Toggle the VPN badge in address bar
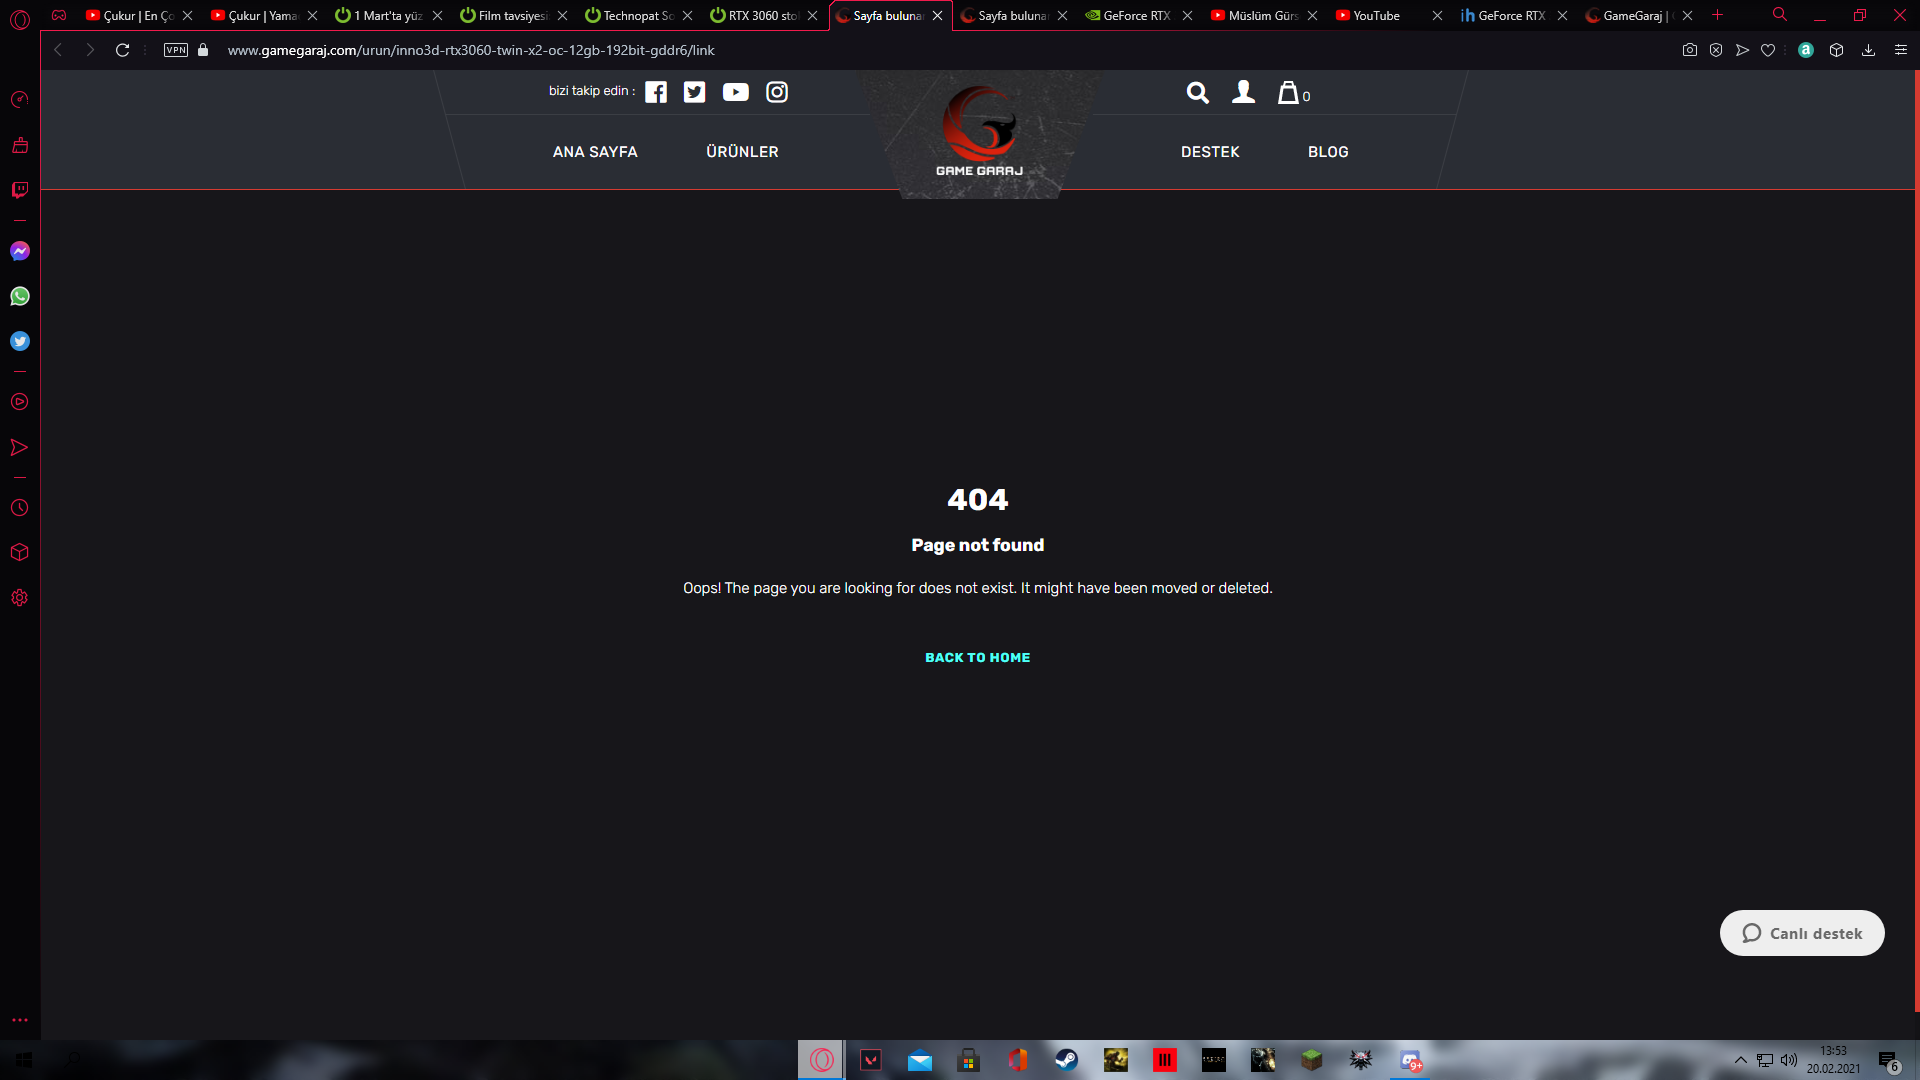1920x1080 pixels. [x=176, y=50]
